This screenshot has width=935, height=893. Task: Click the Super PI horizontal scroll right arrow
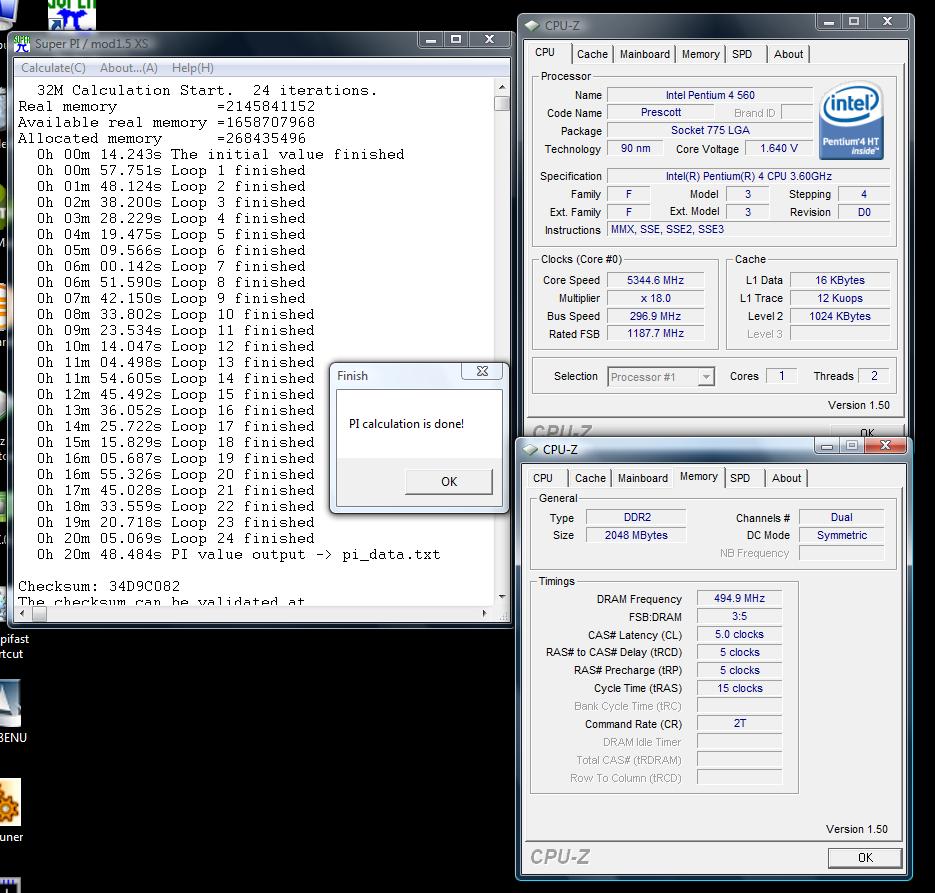click(x=484, y=613)
